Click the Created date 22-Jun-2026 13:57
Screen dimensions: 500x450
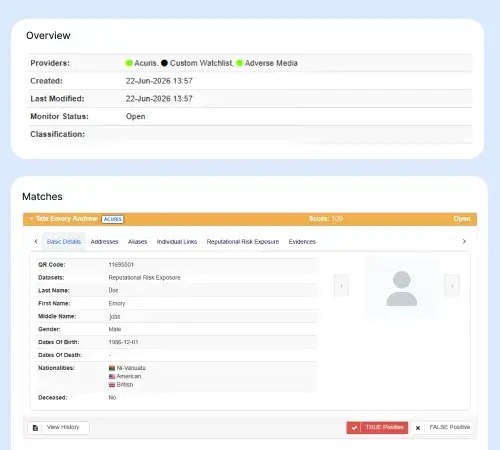[x=159, y=81]
